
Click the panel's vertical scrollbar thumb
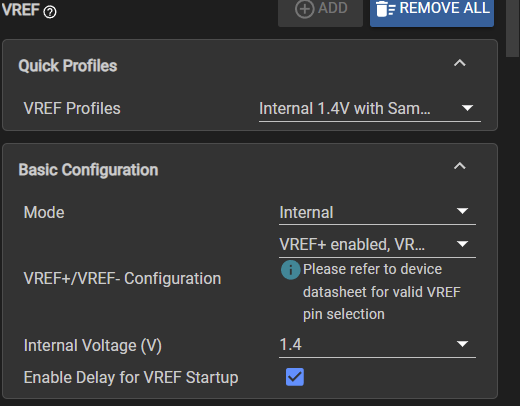pyautogui.click(x=513, y=28)
